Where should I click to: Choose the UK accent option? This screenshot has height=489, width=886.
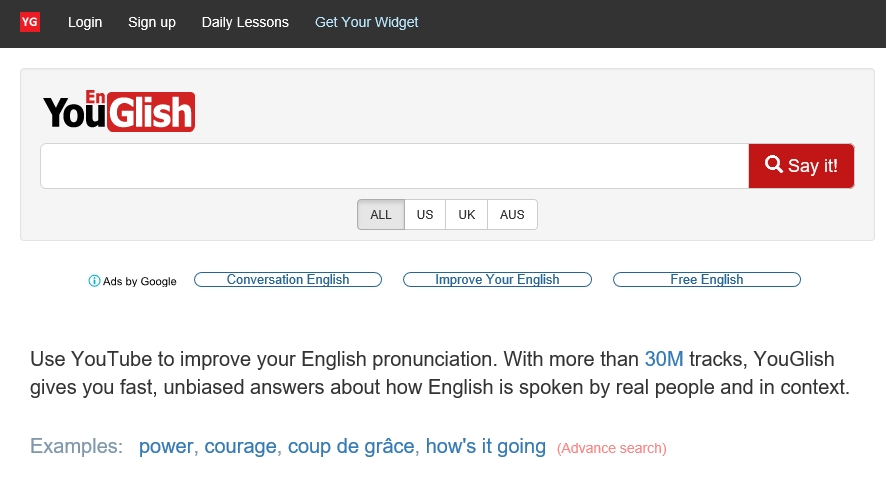(466, 215)
